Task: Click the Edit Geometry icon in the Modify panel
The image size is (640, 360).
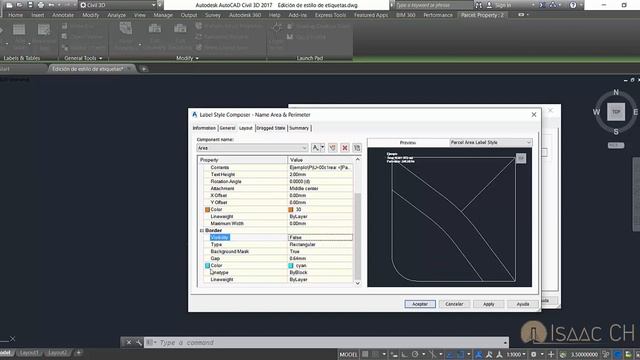Action: 154,29
